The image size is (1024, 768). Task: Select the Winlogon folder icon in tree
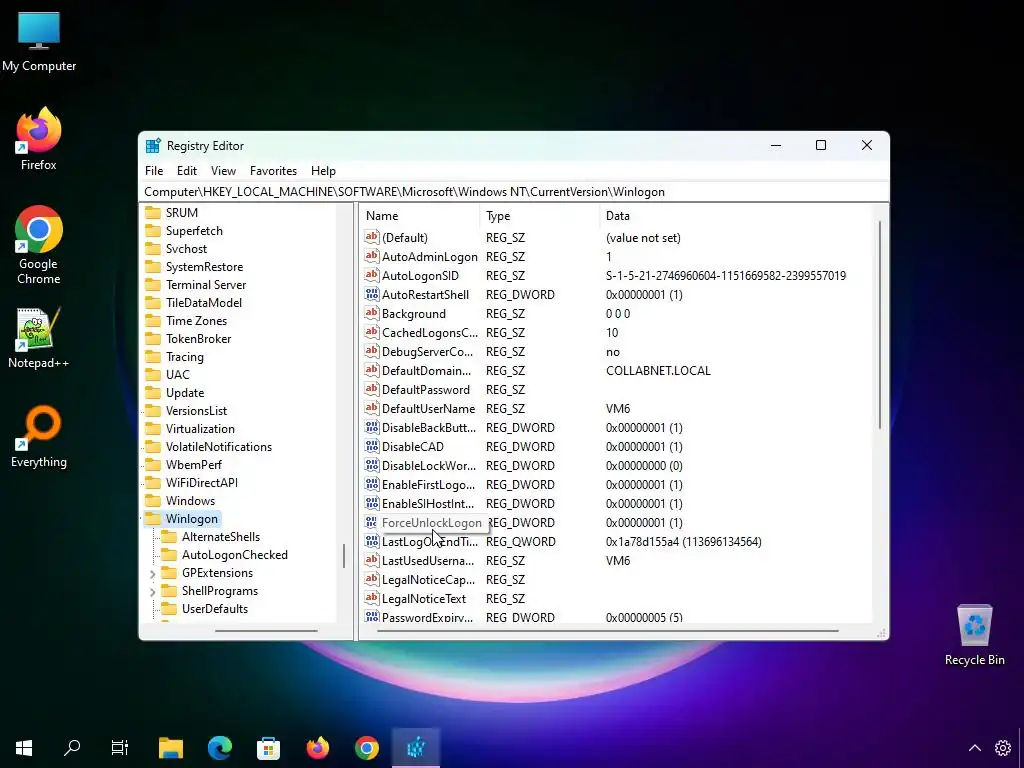(153, 519)
